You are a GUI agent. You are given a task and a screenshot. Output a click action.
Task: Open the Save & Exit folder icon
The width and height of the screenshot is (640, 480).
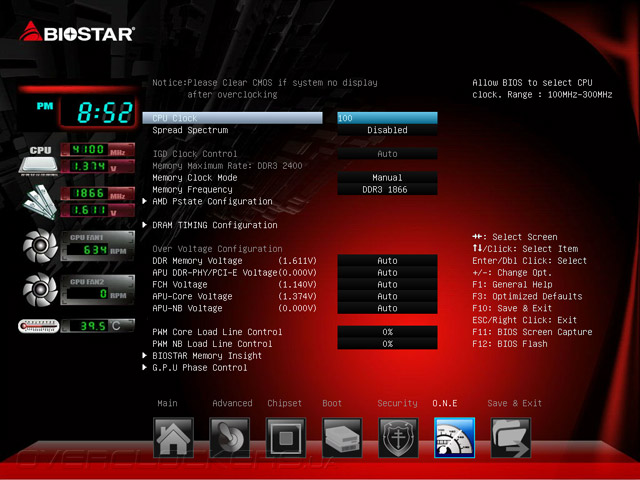point(511,438)
